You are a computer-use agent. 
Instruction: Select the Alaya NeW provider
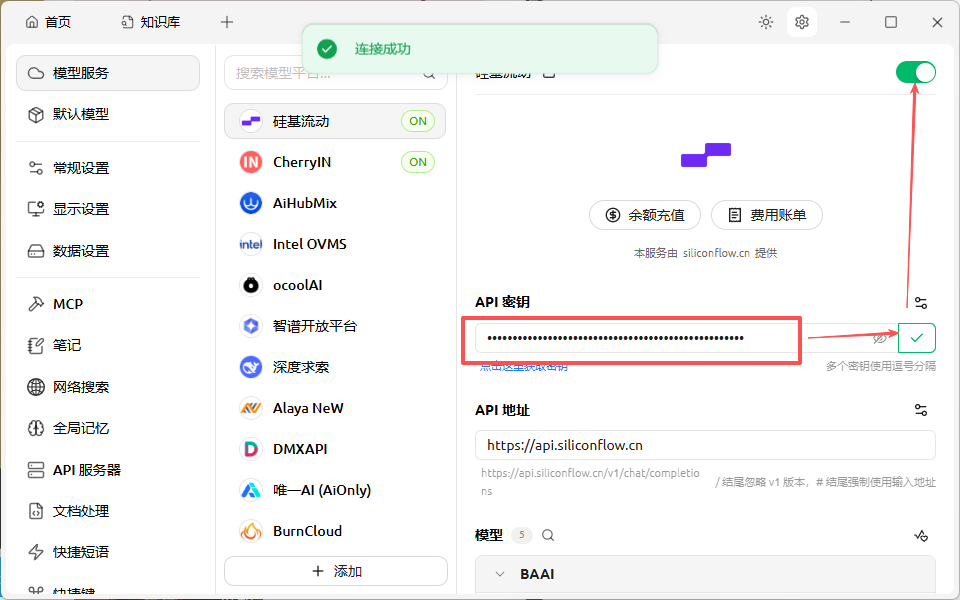(335, 408)
